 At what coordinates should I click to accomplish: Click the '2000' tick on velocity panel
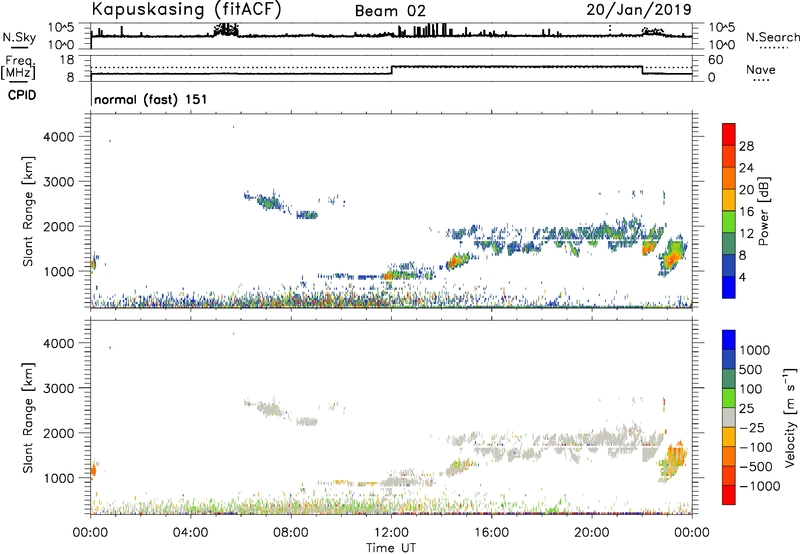[x=59, y=433]
